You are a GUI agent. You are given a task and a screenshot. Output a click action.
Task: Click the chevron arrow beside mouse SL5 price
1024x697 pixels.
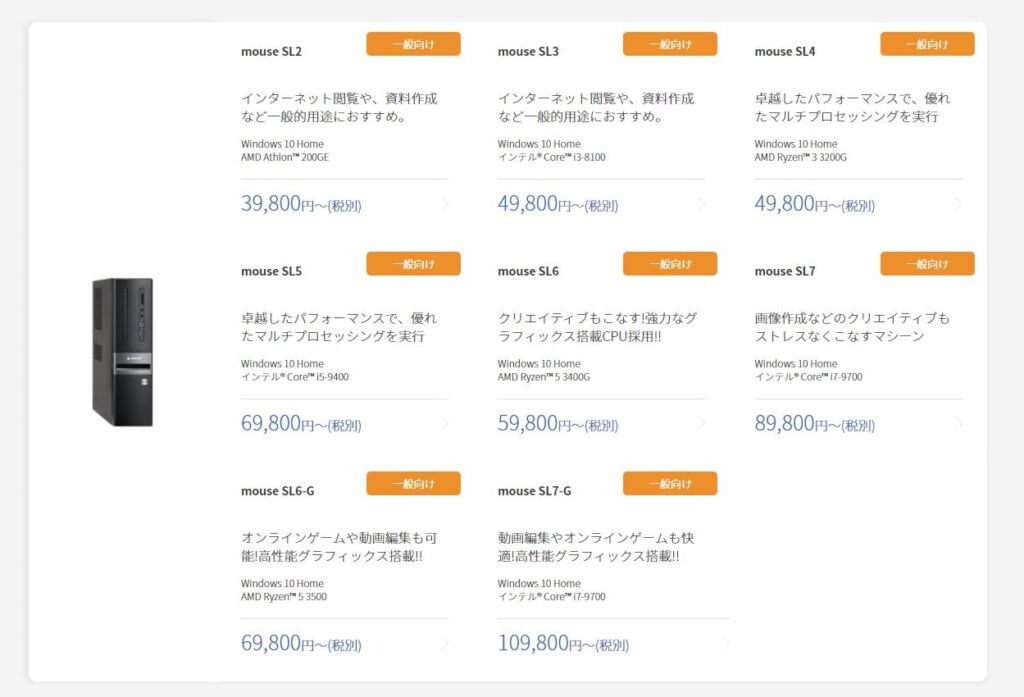[x=445, y=424]
